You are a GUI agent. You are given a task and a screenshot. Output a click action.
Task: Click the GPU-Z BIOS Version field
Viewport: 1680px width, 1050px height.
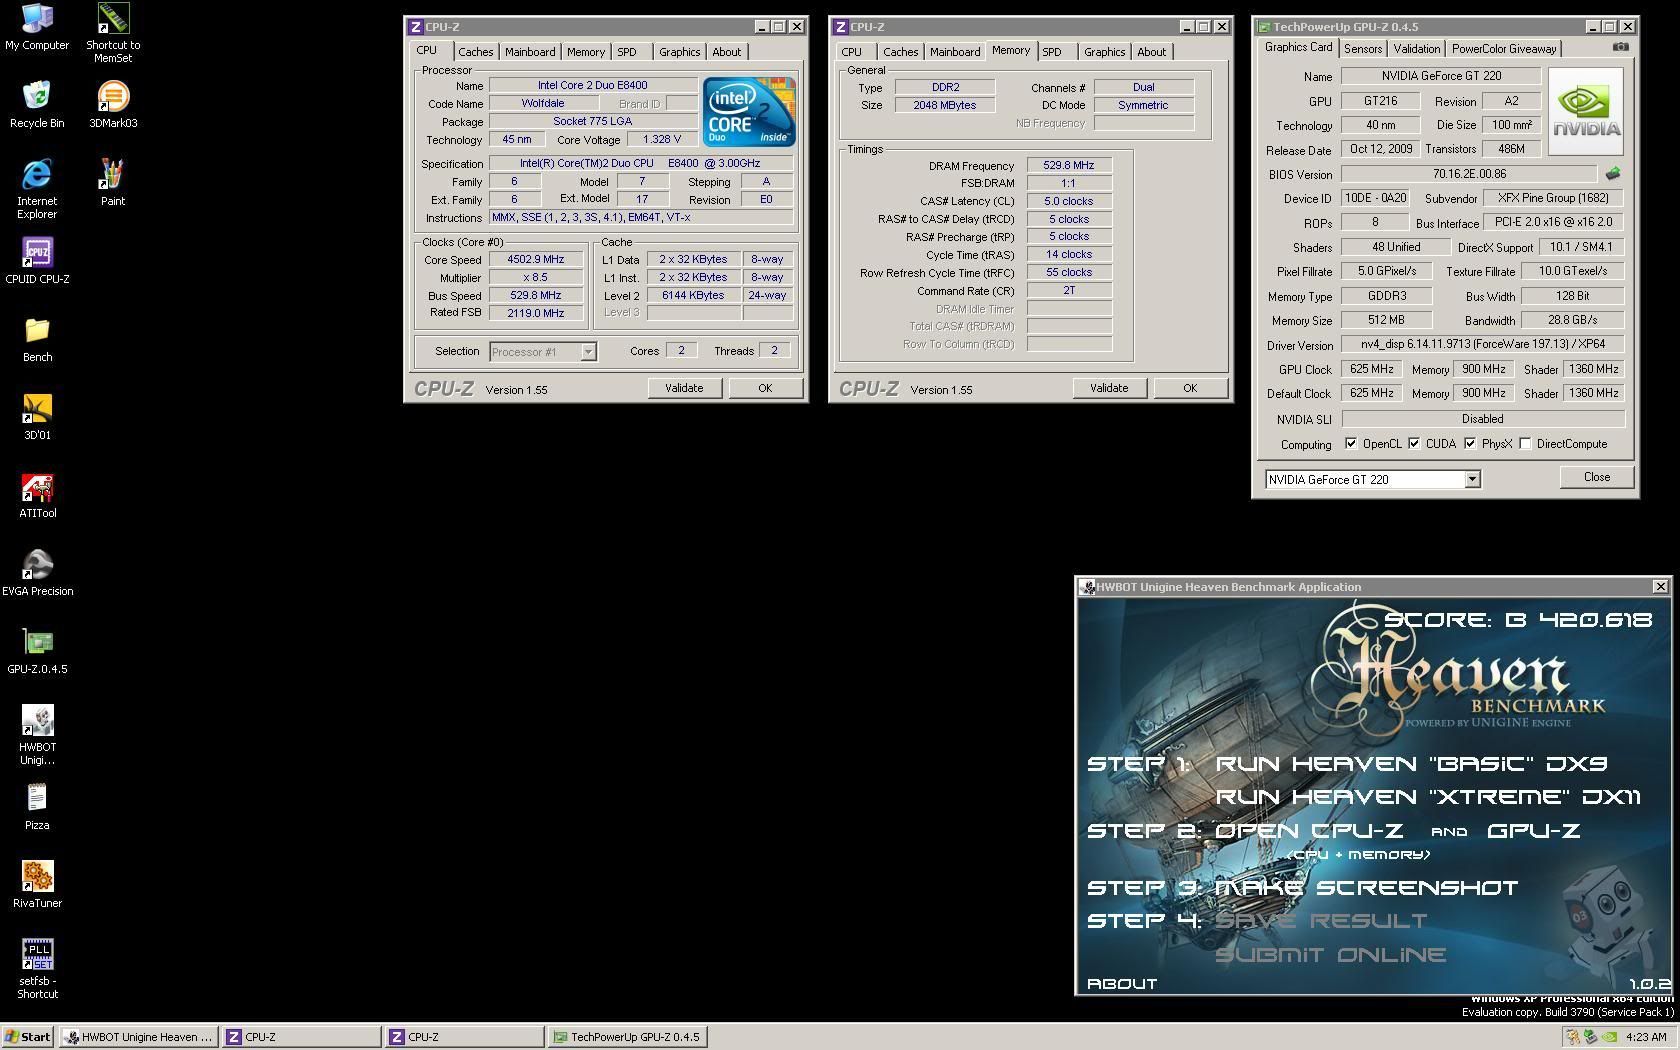click(x=1469, y=174)
